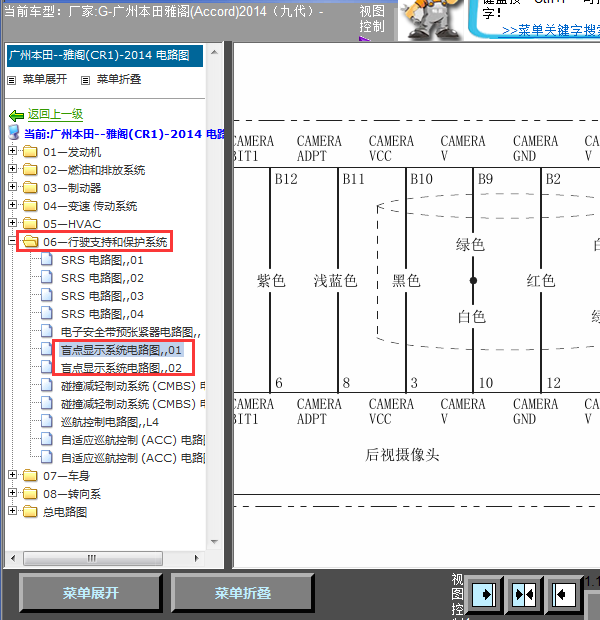Expand the 04—变速 传动系统 node
600x620 pixels.
click(x=12, y=204)
